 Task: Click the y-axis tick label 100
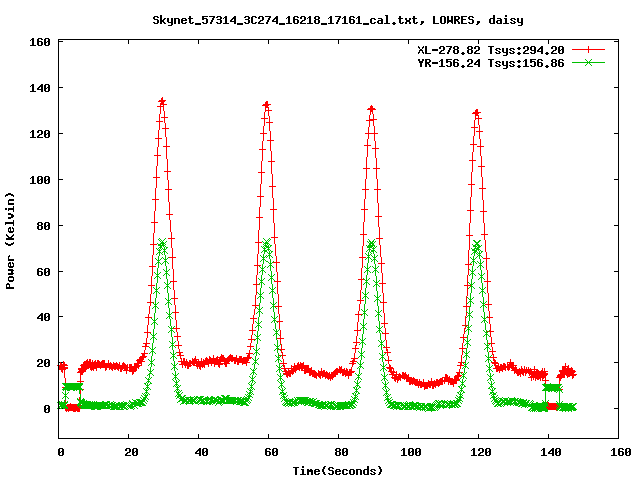[x=40, y=180]
